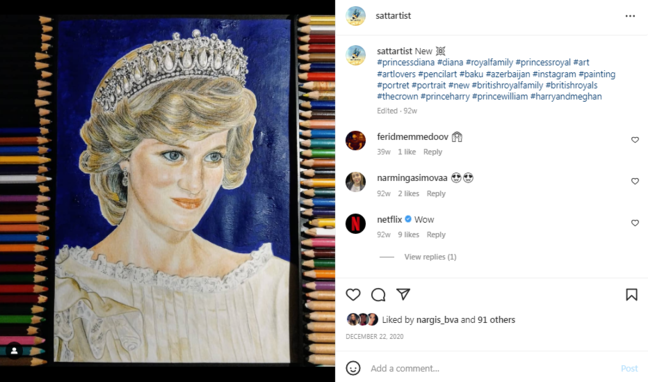
Task: Share post via paper plane icon
Action: [x=403, y=294]
